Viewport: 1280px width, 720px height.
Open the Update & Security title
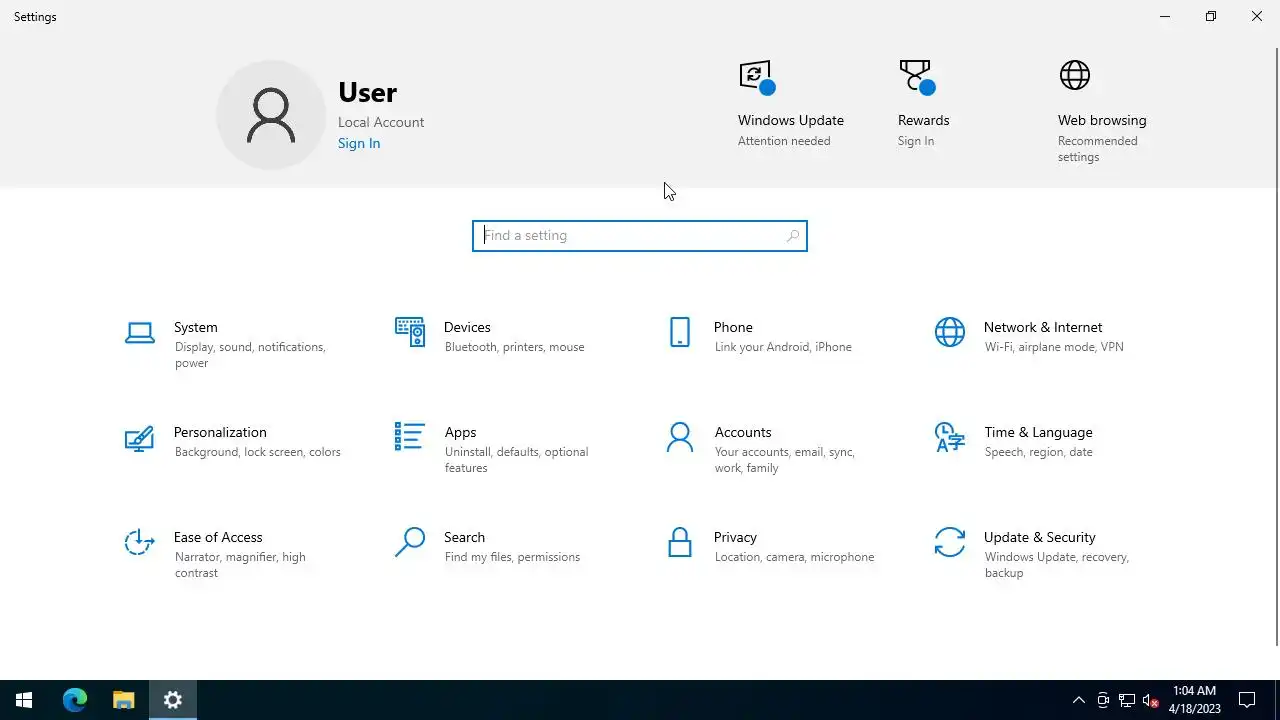[x=1040, y=537]
